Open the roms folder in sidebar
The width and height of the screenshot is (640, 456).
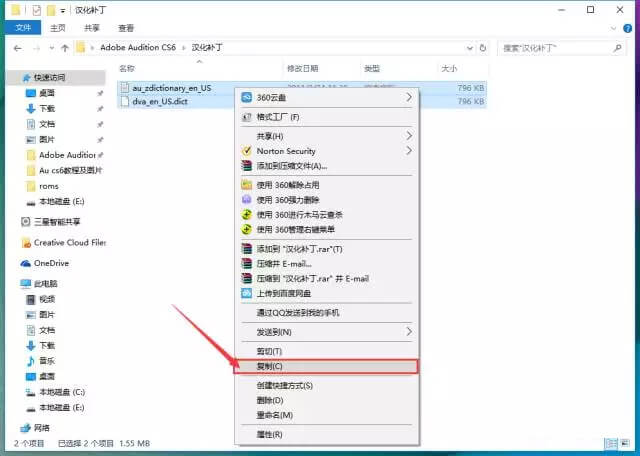(x=49, y=186)
